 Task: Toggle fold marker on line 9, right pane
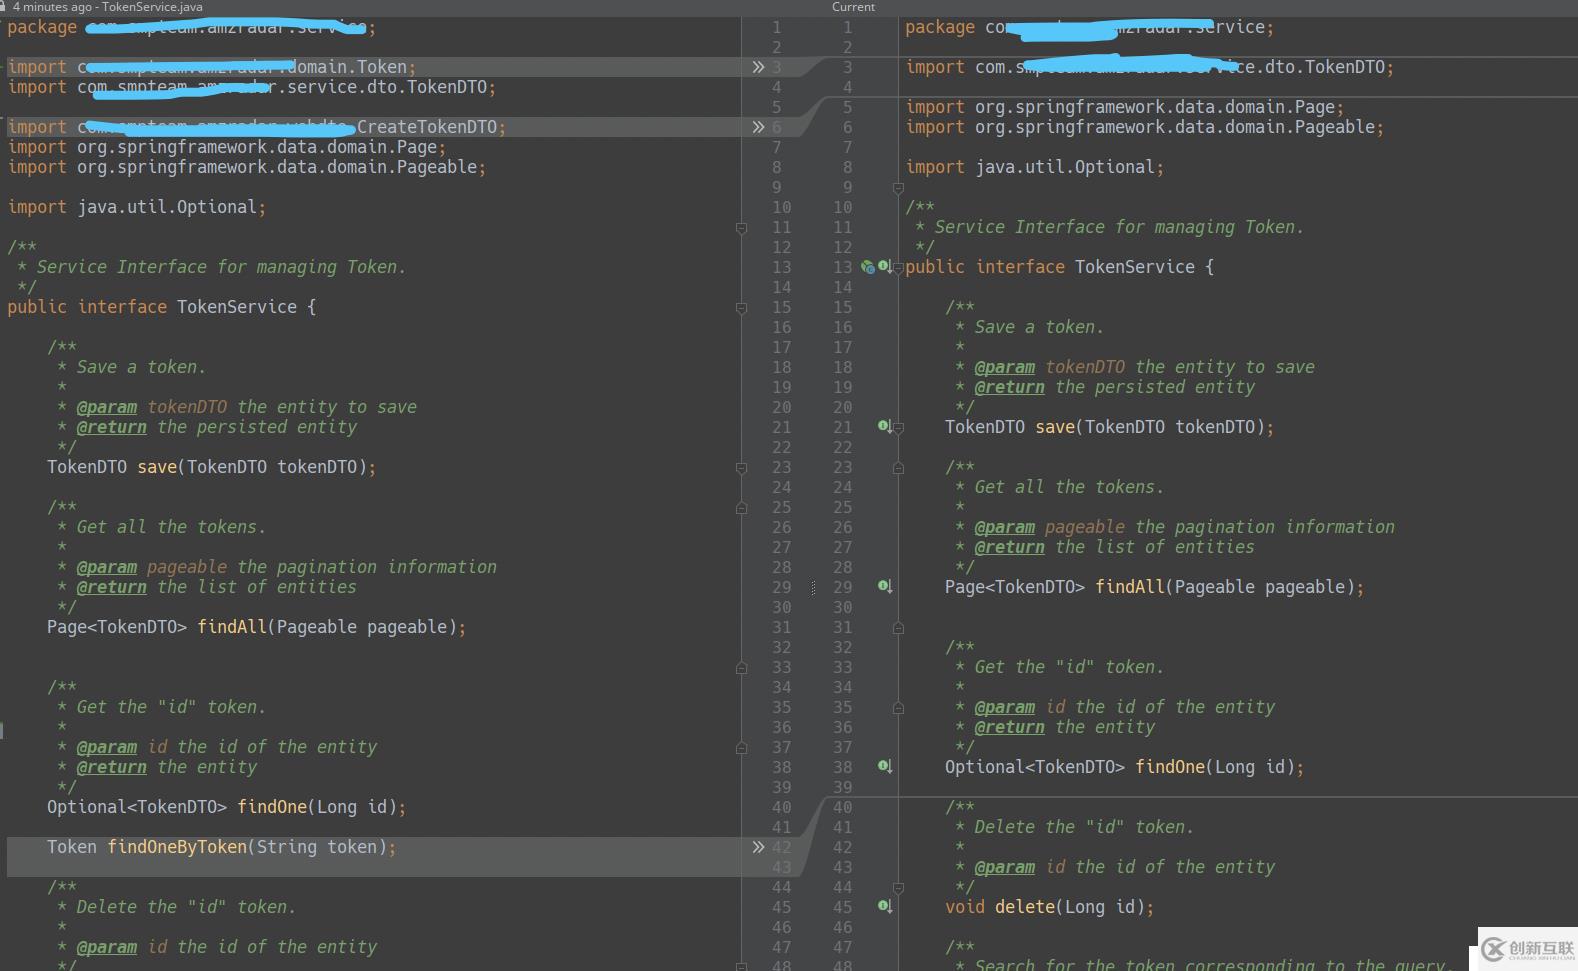coord(898,188)
